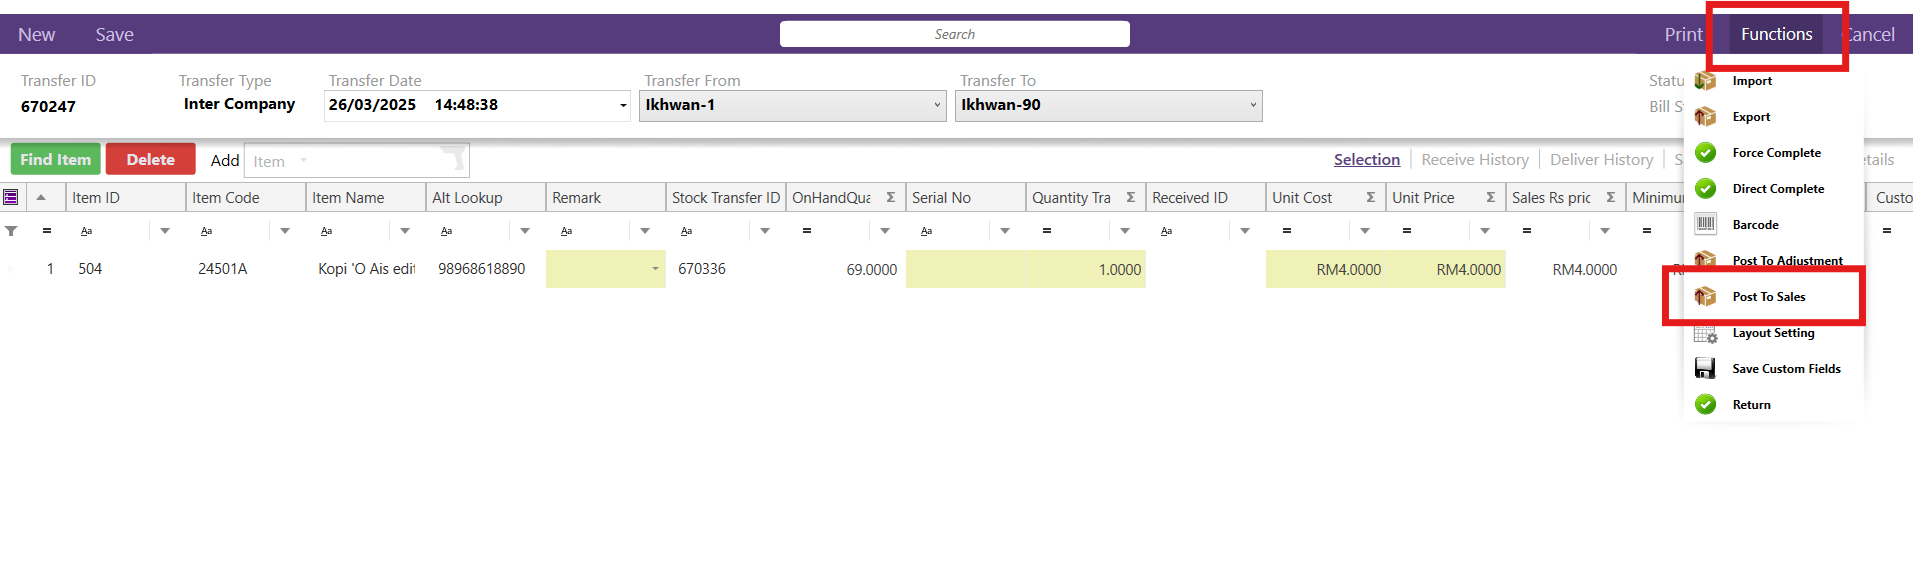This screenshot has height=564, width=1913.
Task: Click the Save Custom Fields floppy disk icon
Action: 1706,369
